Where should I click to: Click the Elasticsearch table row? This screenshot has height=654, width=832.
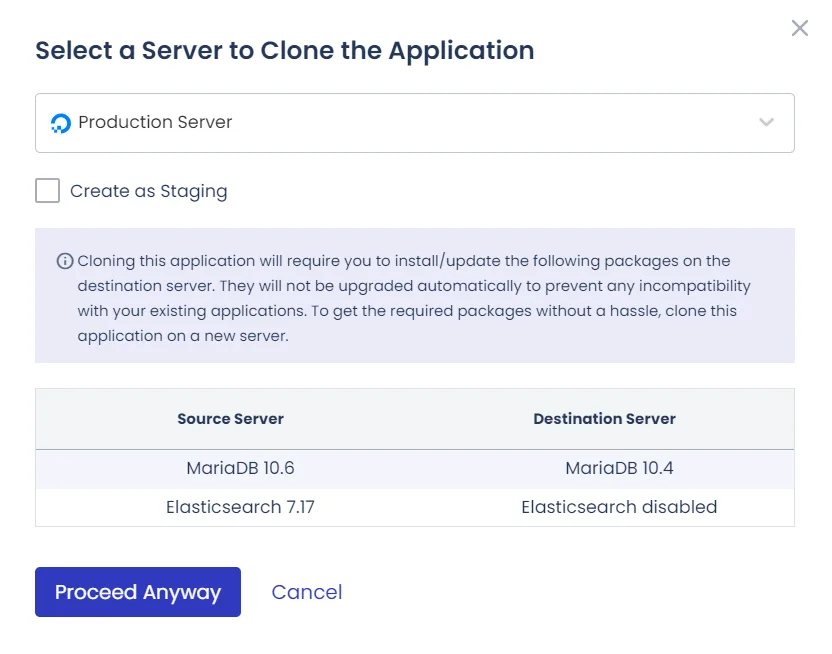coord(415,507)
